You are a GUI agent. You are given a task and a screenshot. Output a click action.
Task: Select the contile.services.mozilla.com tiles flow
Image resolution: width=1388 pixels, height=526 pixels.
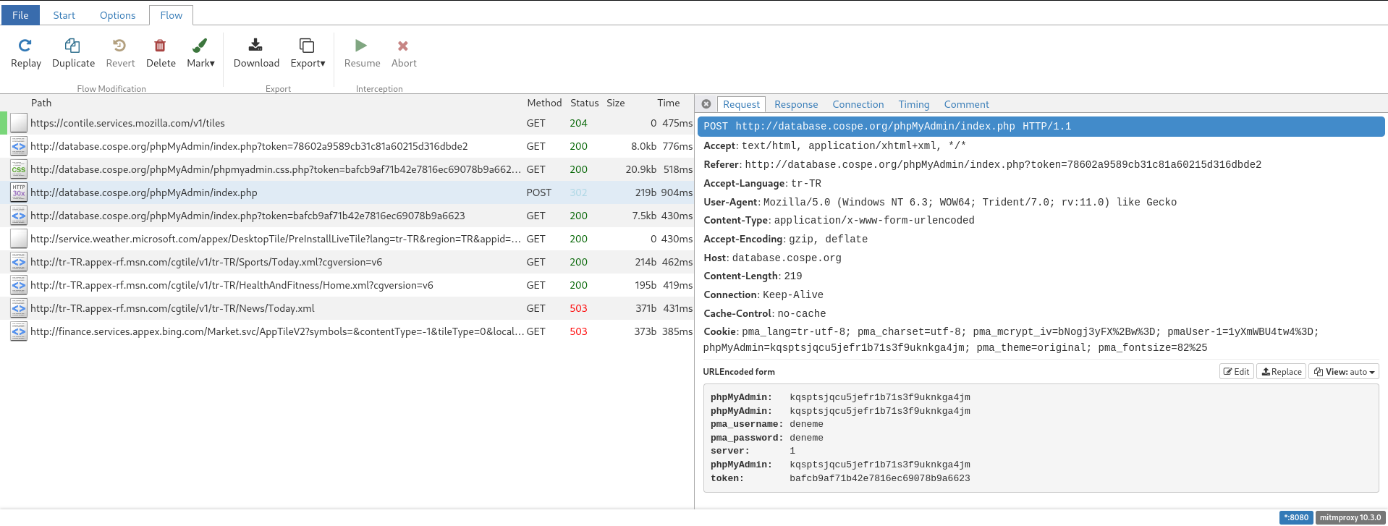(347, 123)
